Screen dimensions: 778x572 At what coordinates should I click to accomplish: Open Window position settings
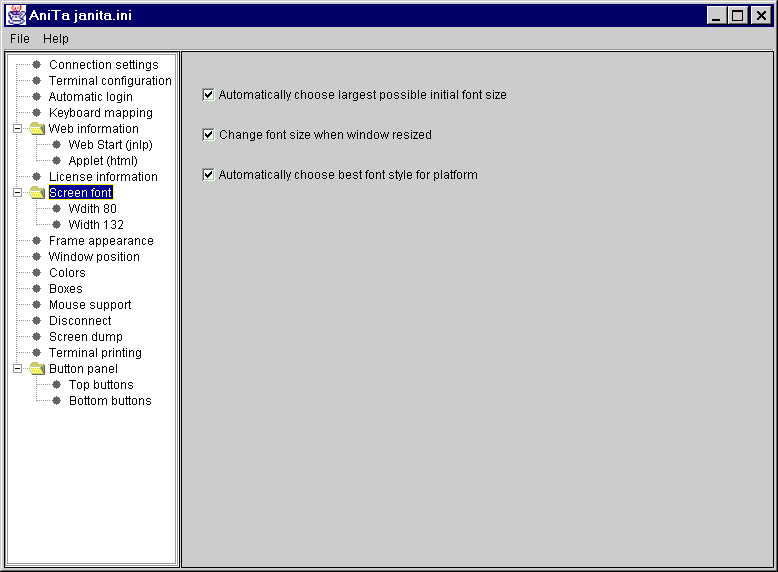click(94, 256)
